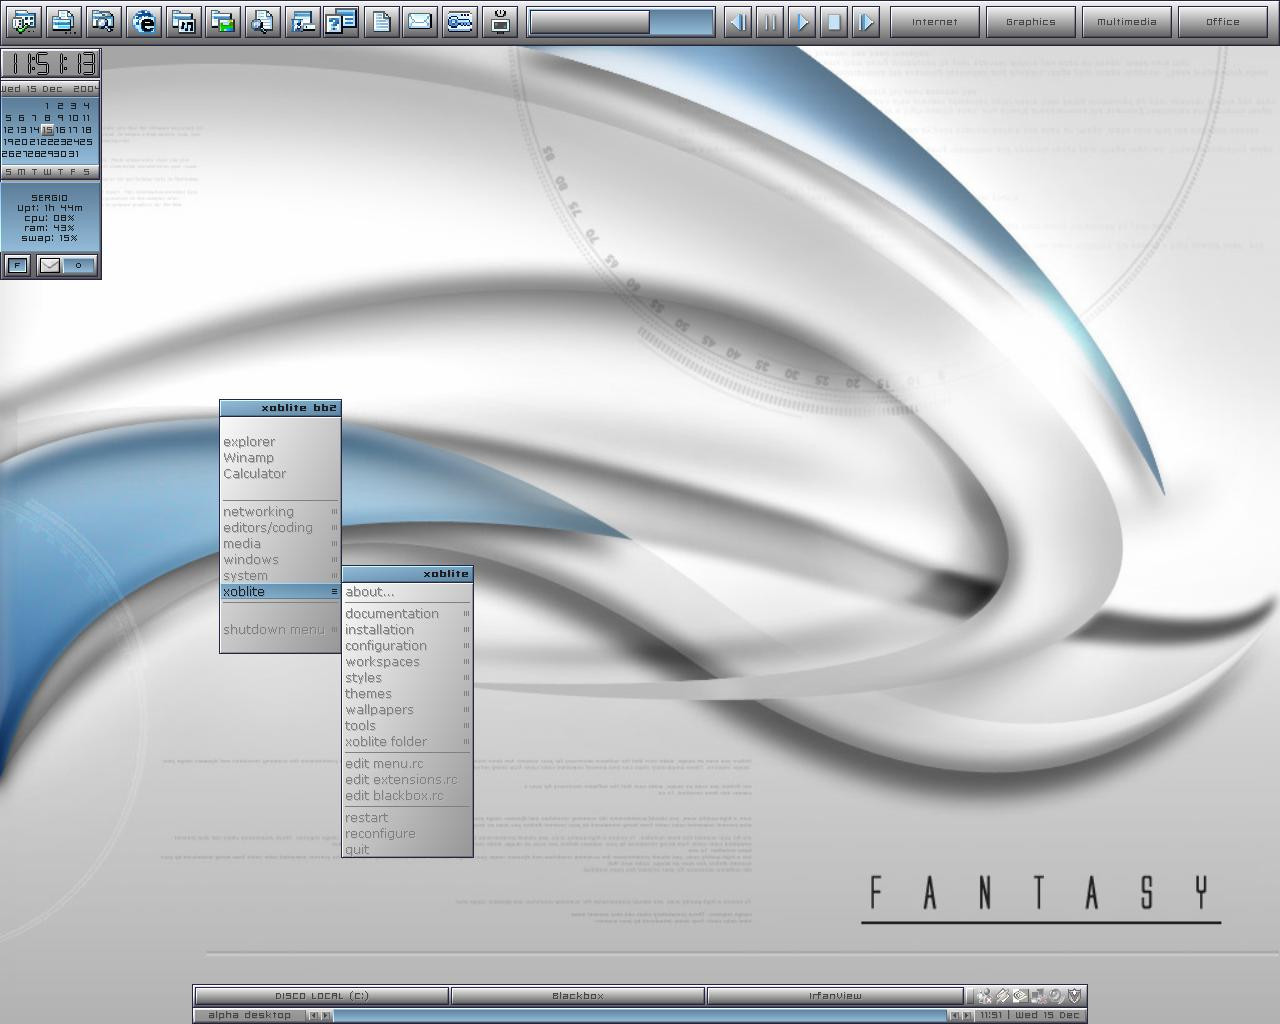Expand the media submenu
The height and width of the screenshot is (1024, 1280).
280,544
